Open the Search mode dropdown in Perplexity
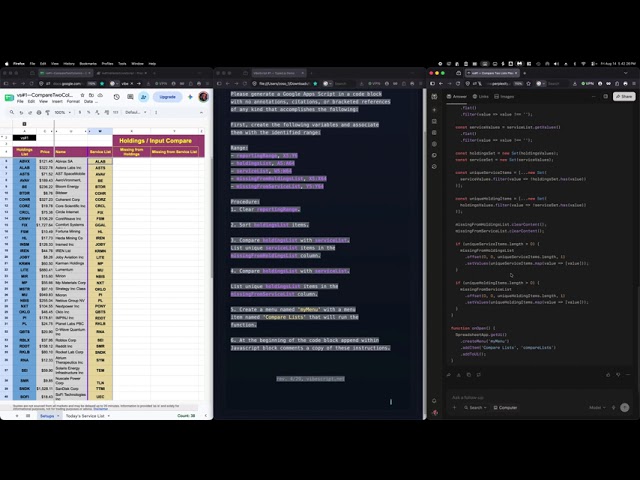640x480 pixels. 475,407
